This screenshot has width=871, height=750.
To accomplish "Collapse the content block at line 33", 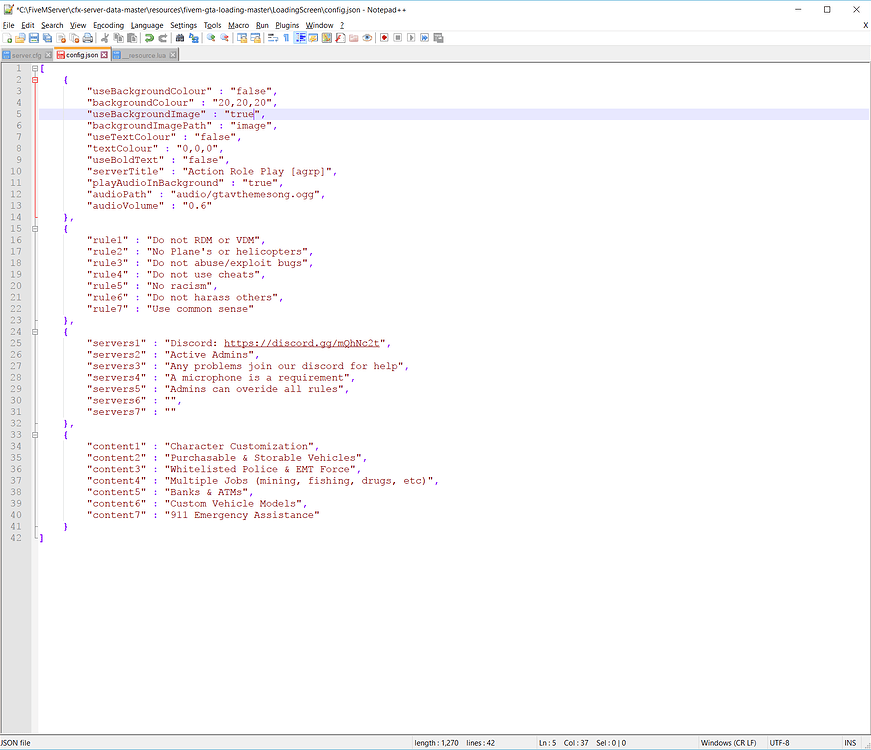I will coord(35,435).
